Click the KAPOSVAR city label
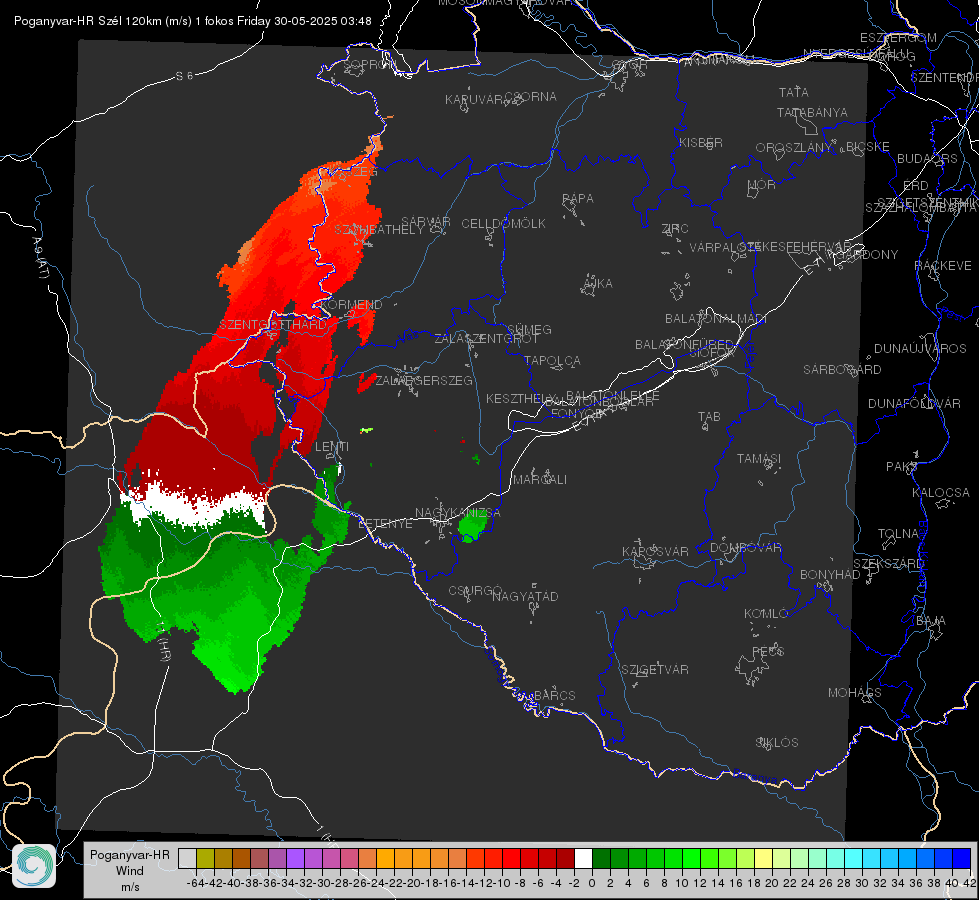979x900 pixels. tap(655, 551)
